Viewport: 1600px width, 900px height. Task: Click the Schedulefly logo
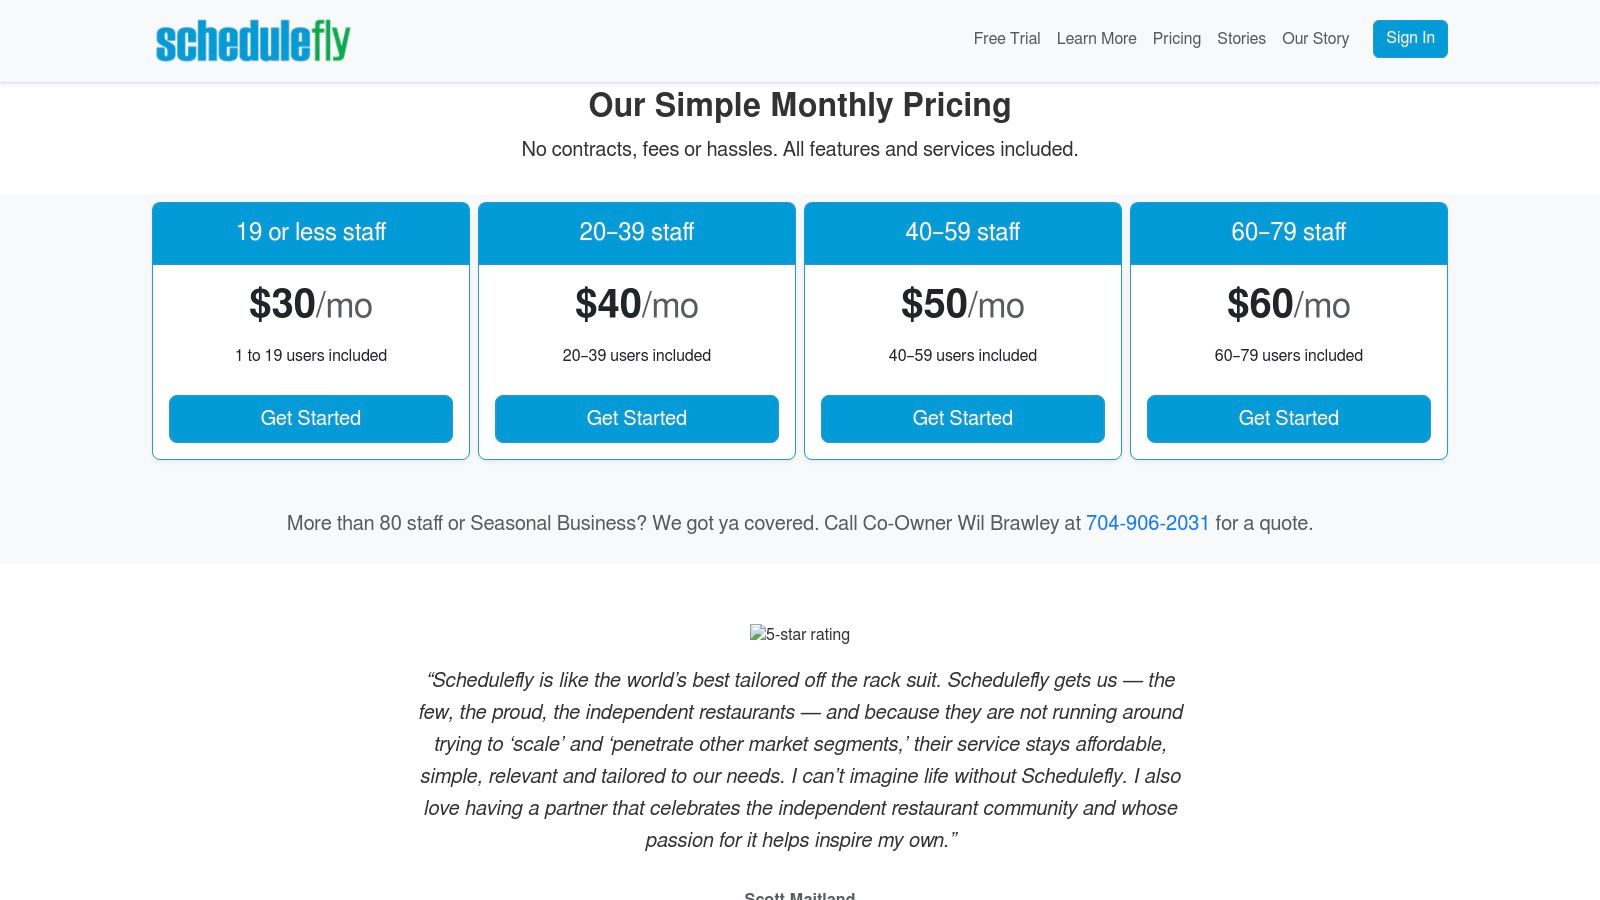pos(253,41)
